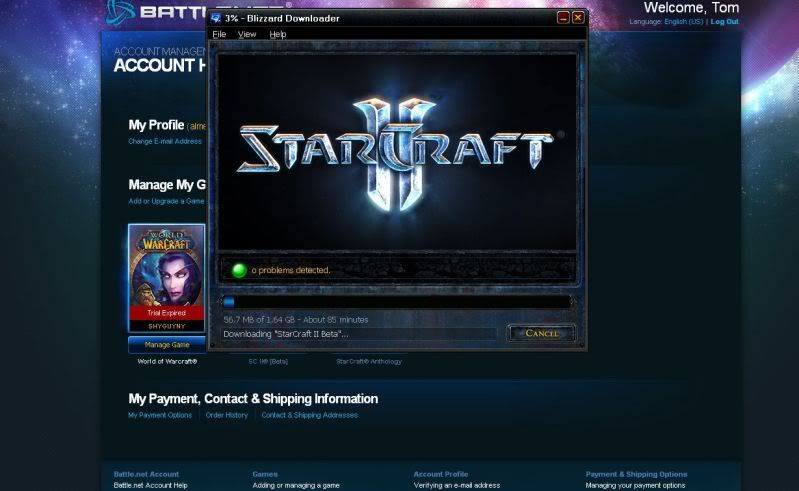Minimize the Blizzard Downloader window
The image size is (799, 491).
(563, 18)
